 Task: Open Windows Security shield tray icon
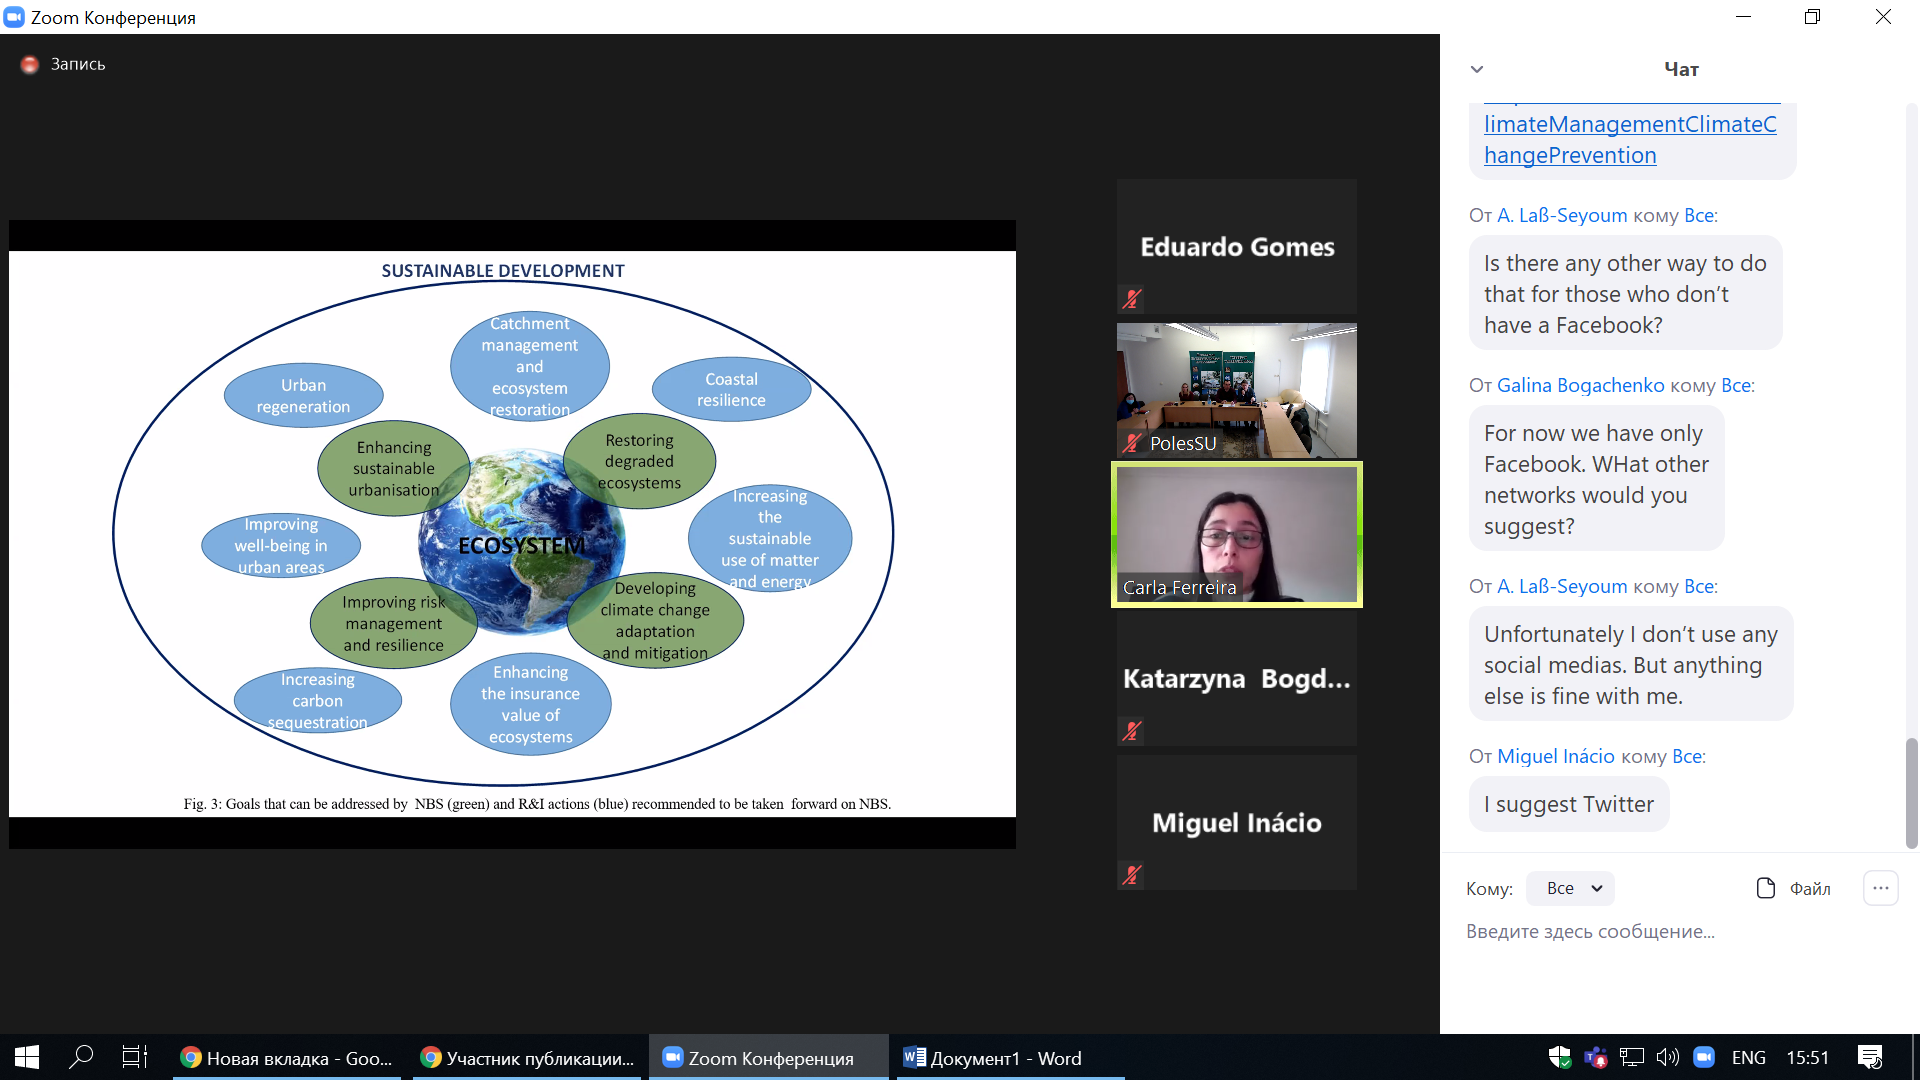coord(1560,1057)
